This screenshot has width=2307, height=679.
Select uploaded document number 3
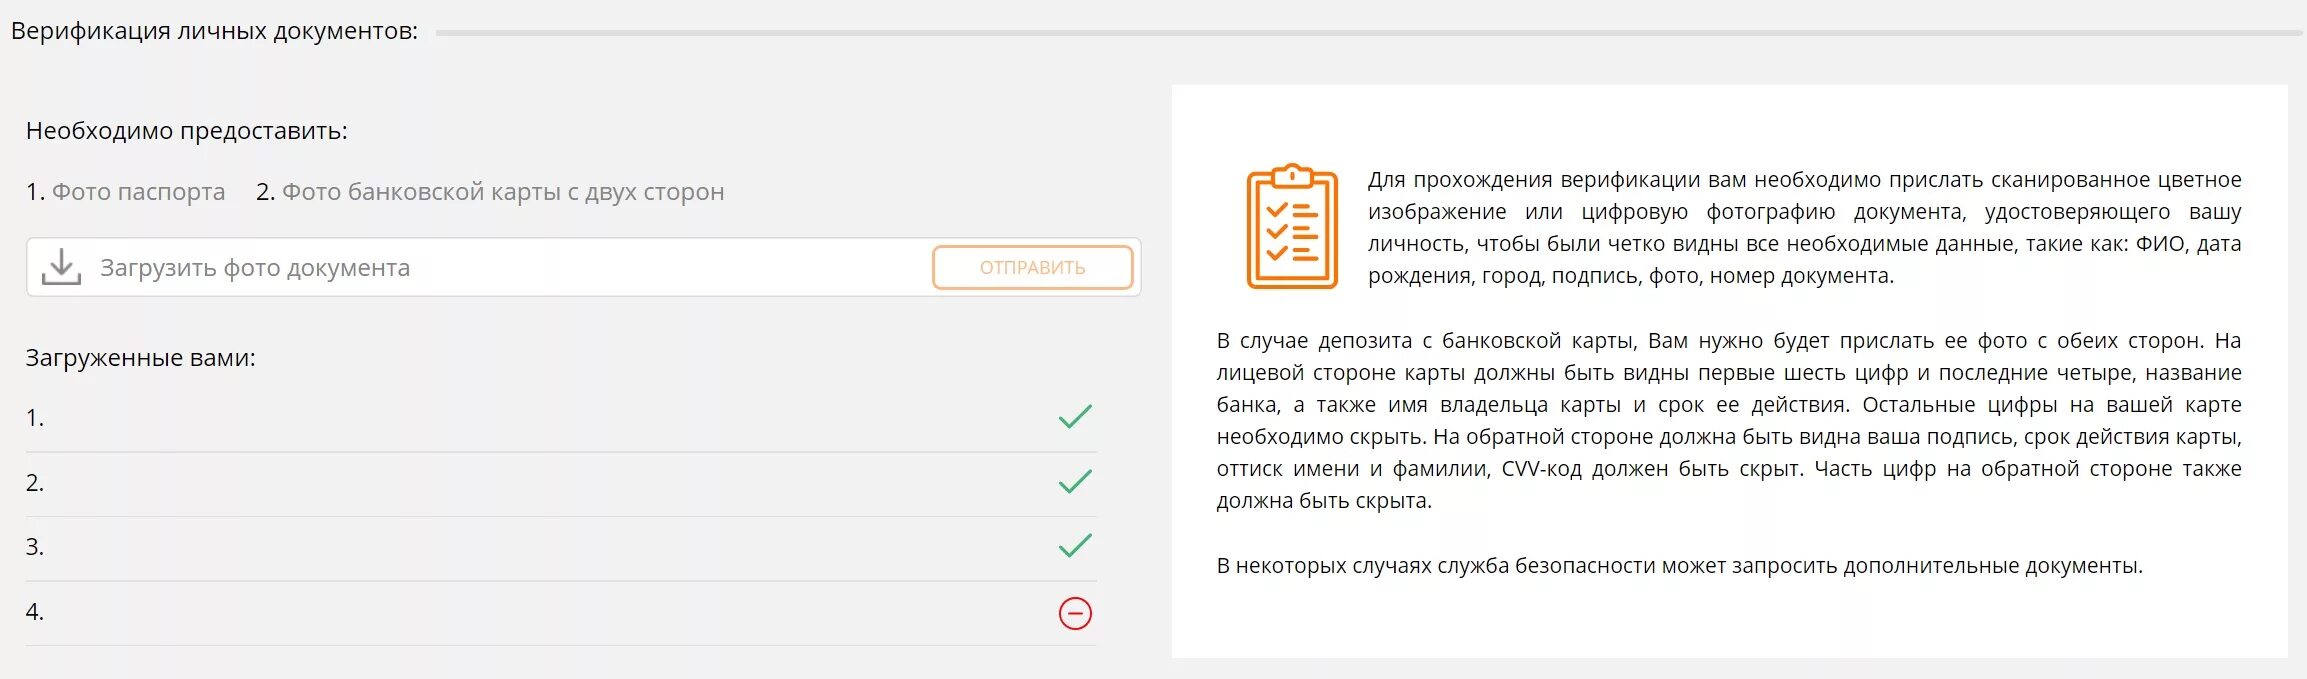click(35, 547)
